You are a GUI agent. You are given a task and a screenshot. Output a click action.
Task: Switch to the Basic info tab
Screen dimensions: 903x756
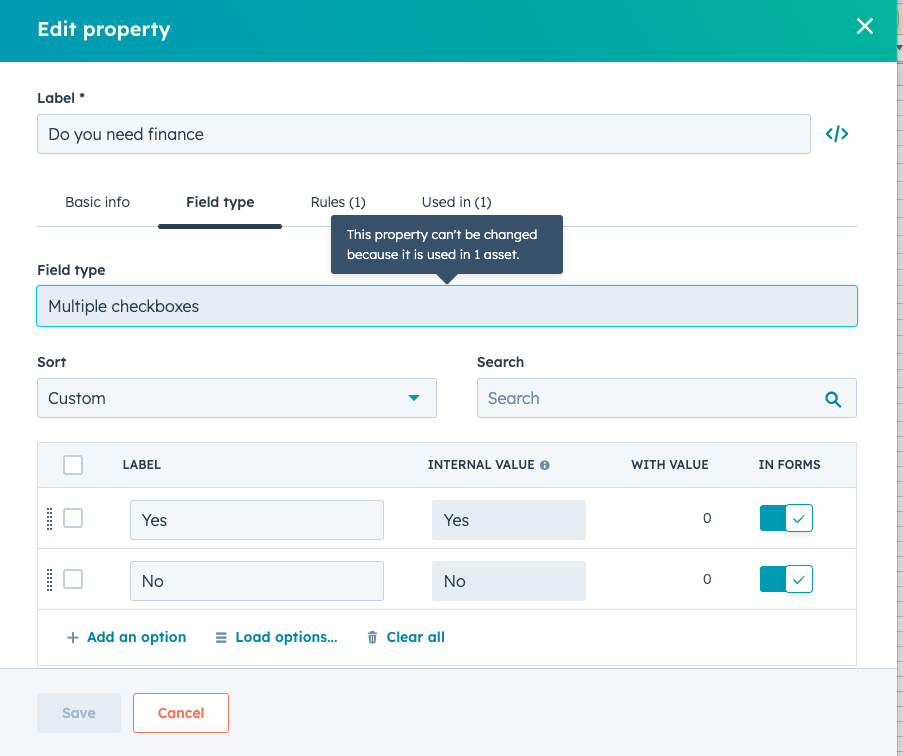tap(97, 202)
